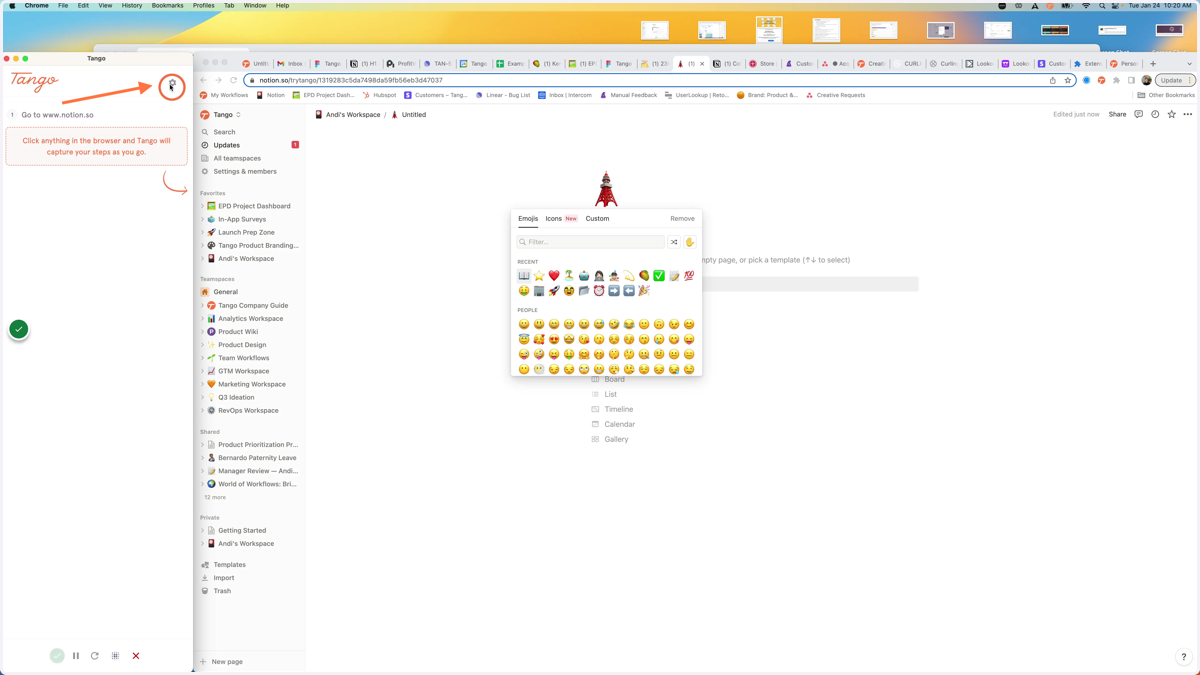1200x675 pixels.
Task: Open Q3 Ideation teamspace
Action: point(236,397)
